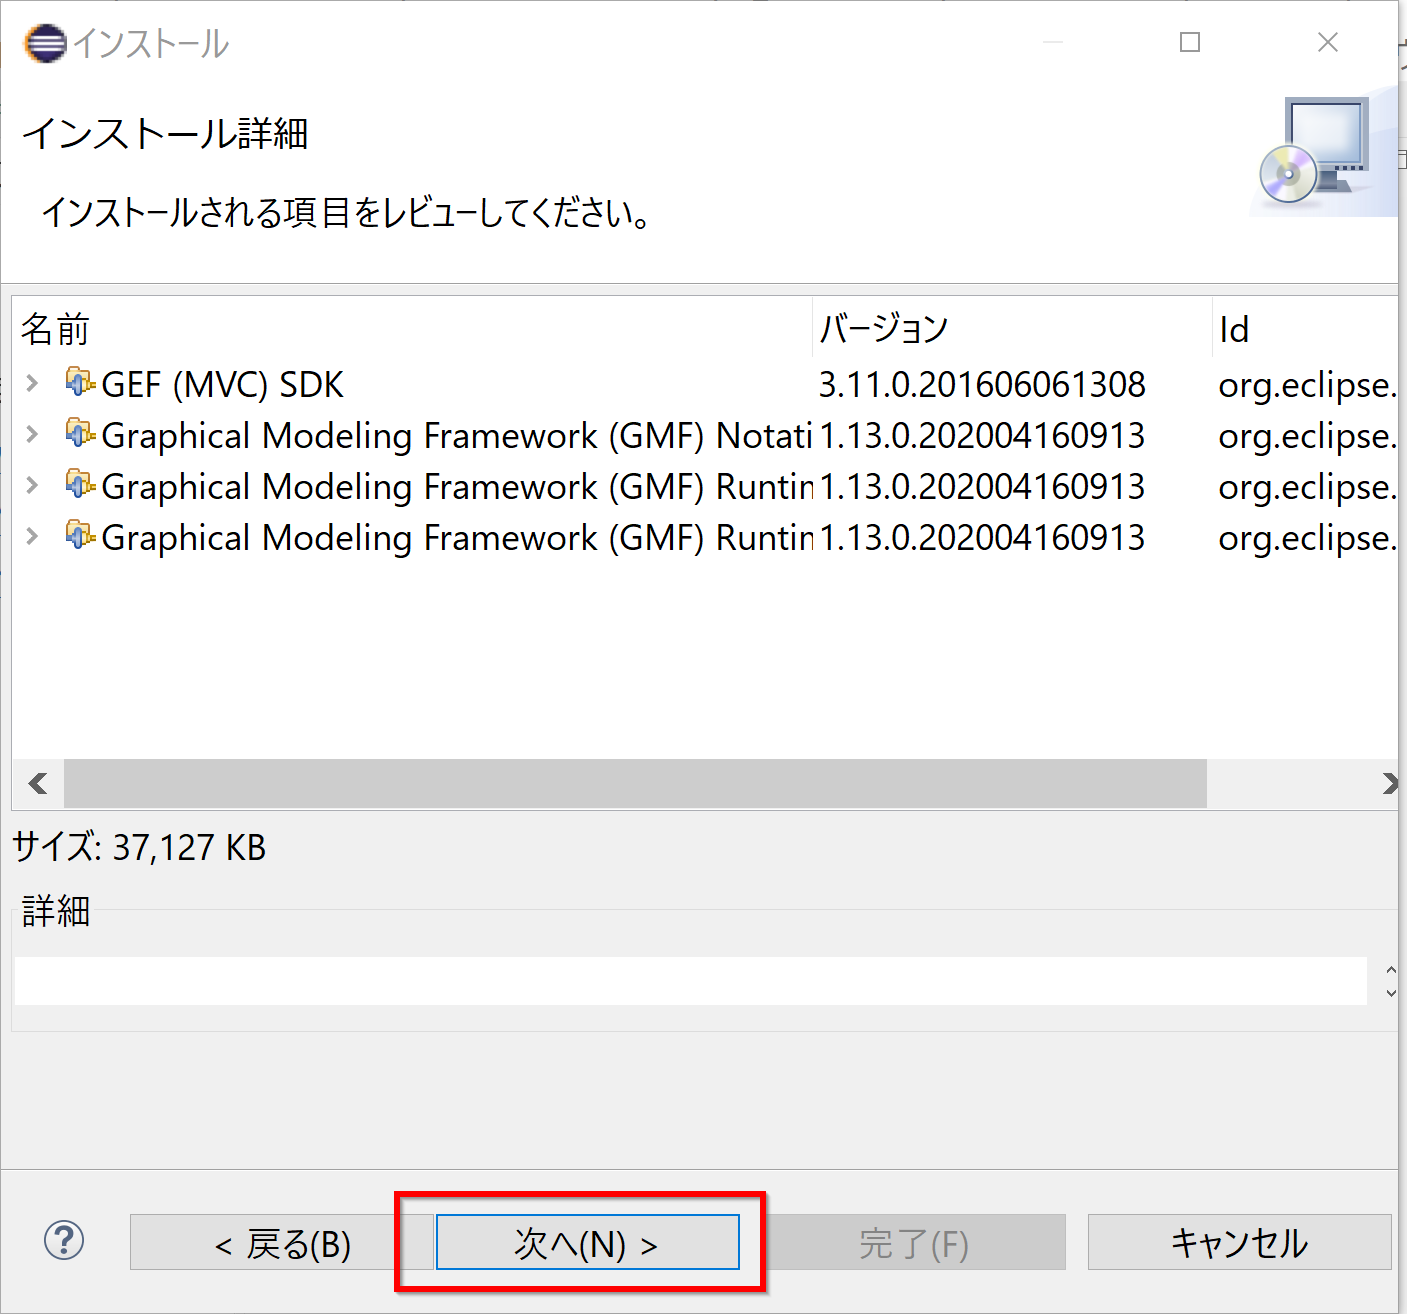Click the 完了(F) button

click(x=913, y=1243)
